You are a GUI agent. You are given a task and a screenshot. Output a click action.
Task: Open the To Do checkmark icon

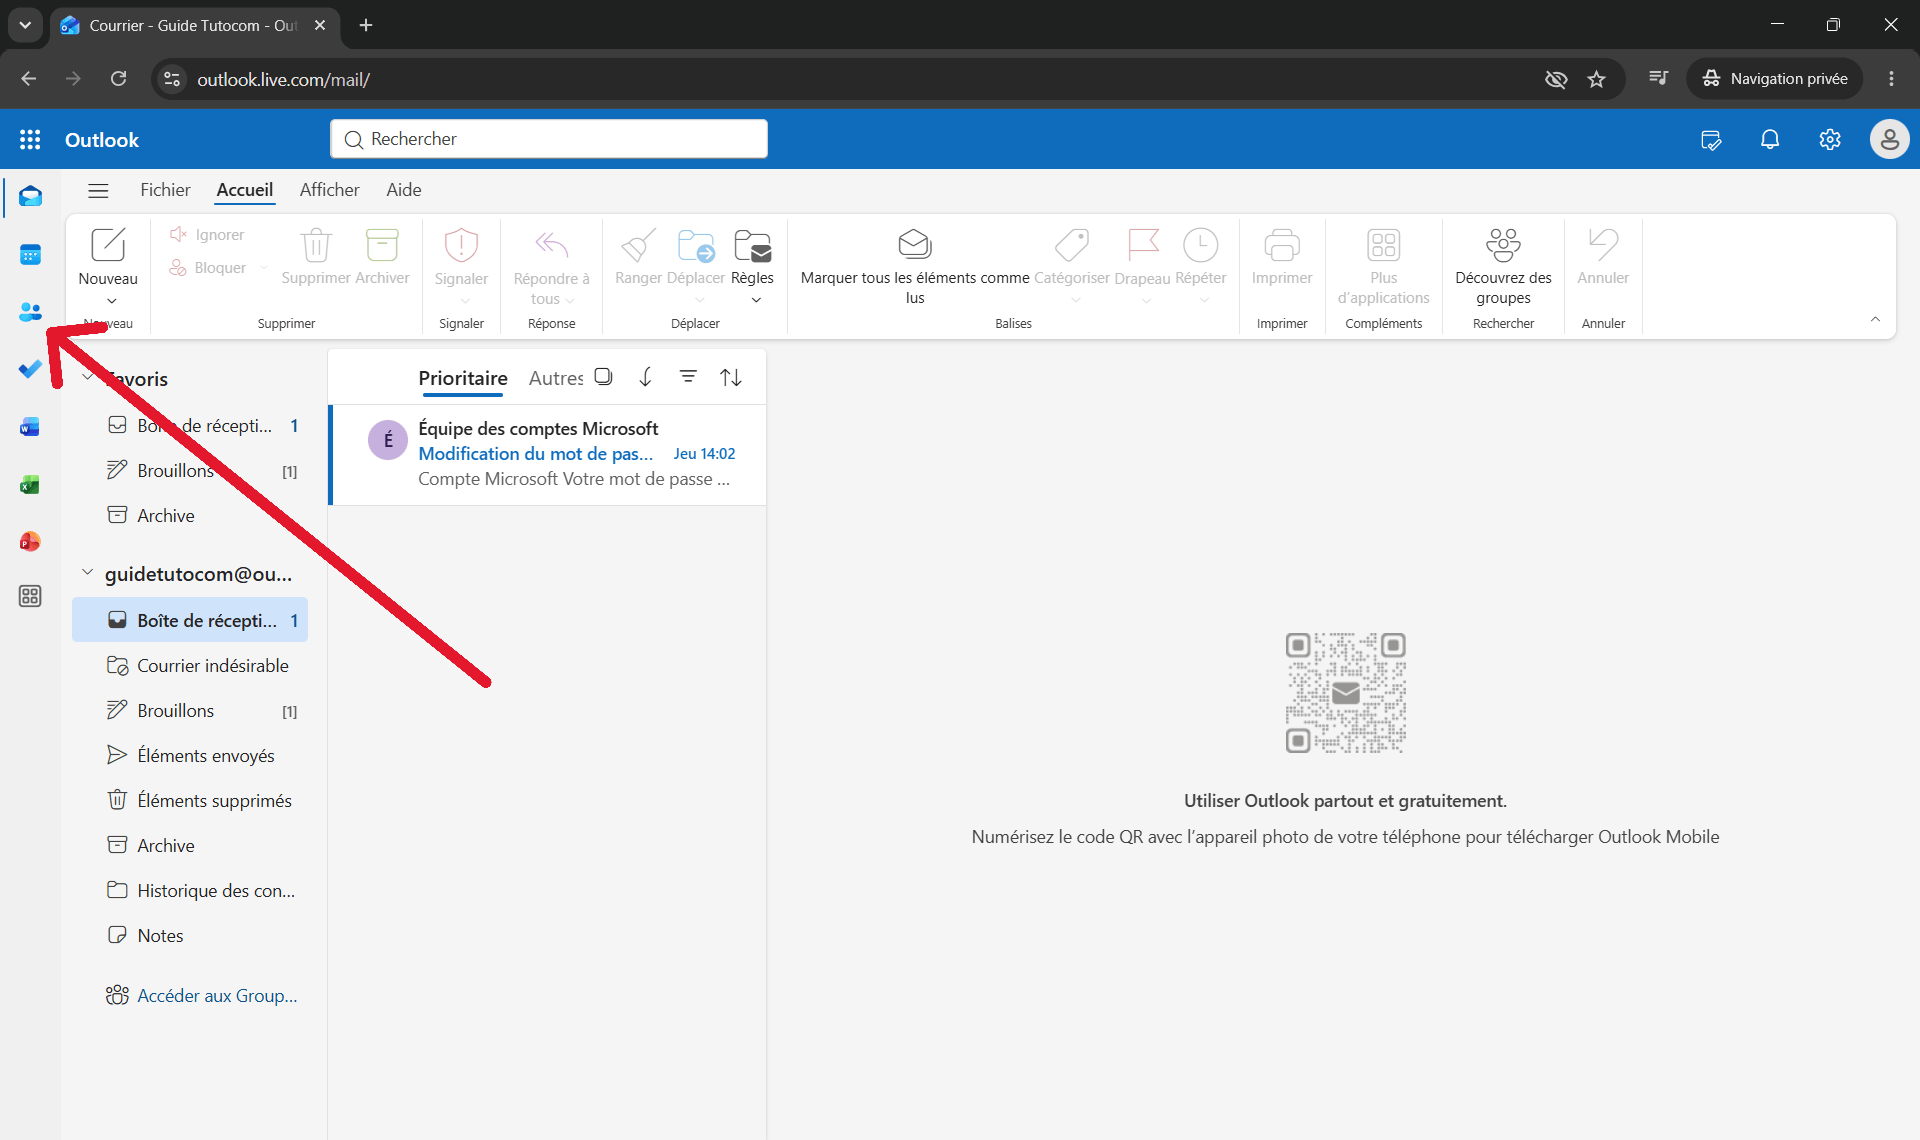[30, 369]
